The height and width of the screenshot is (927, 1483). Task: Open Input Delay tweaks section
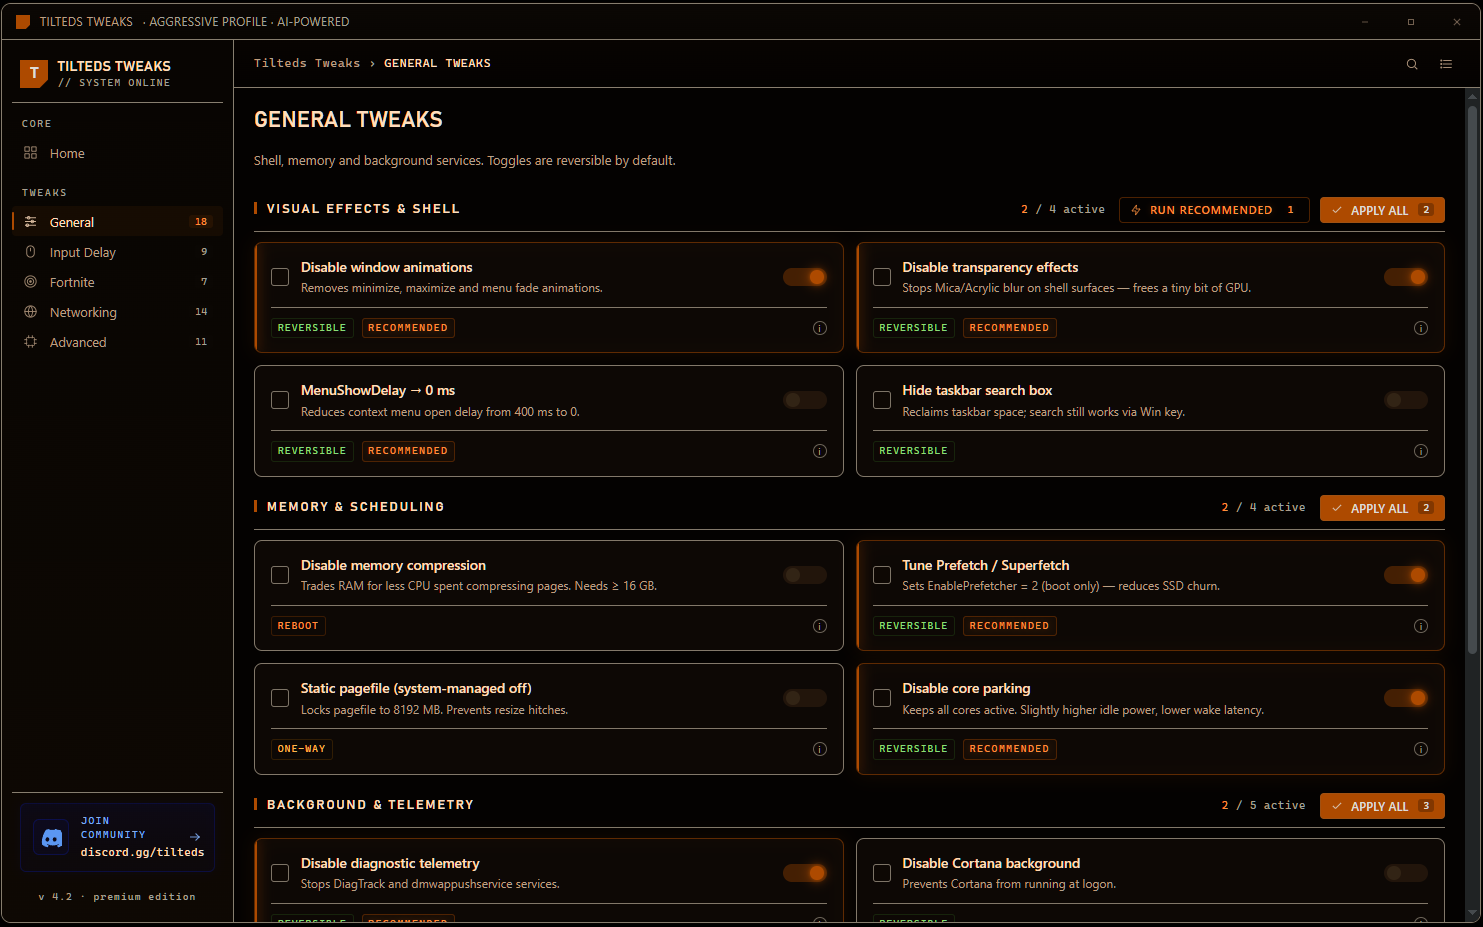(117, 252)
